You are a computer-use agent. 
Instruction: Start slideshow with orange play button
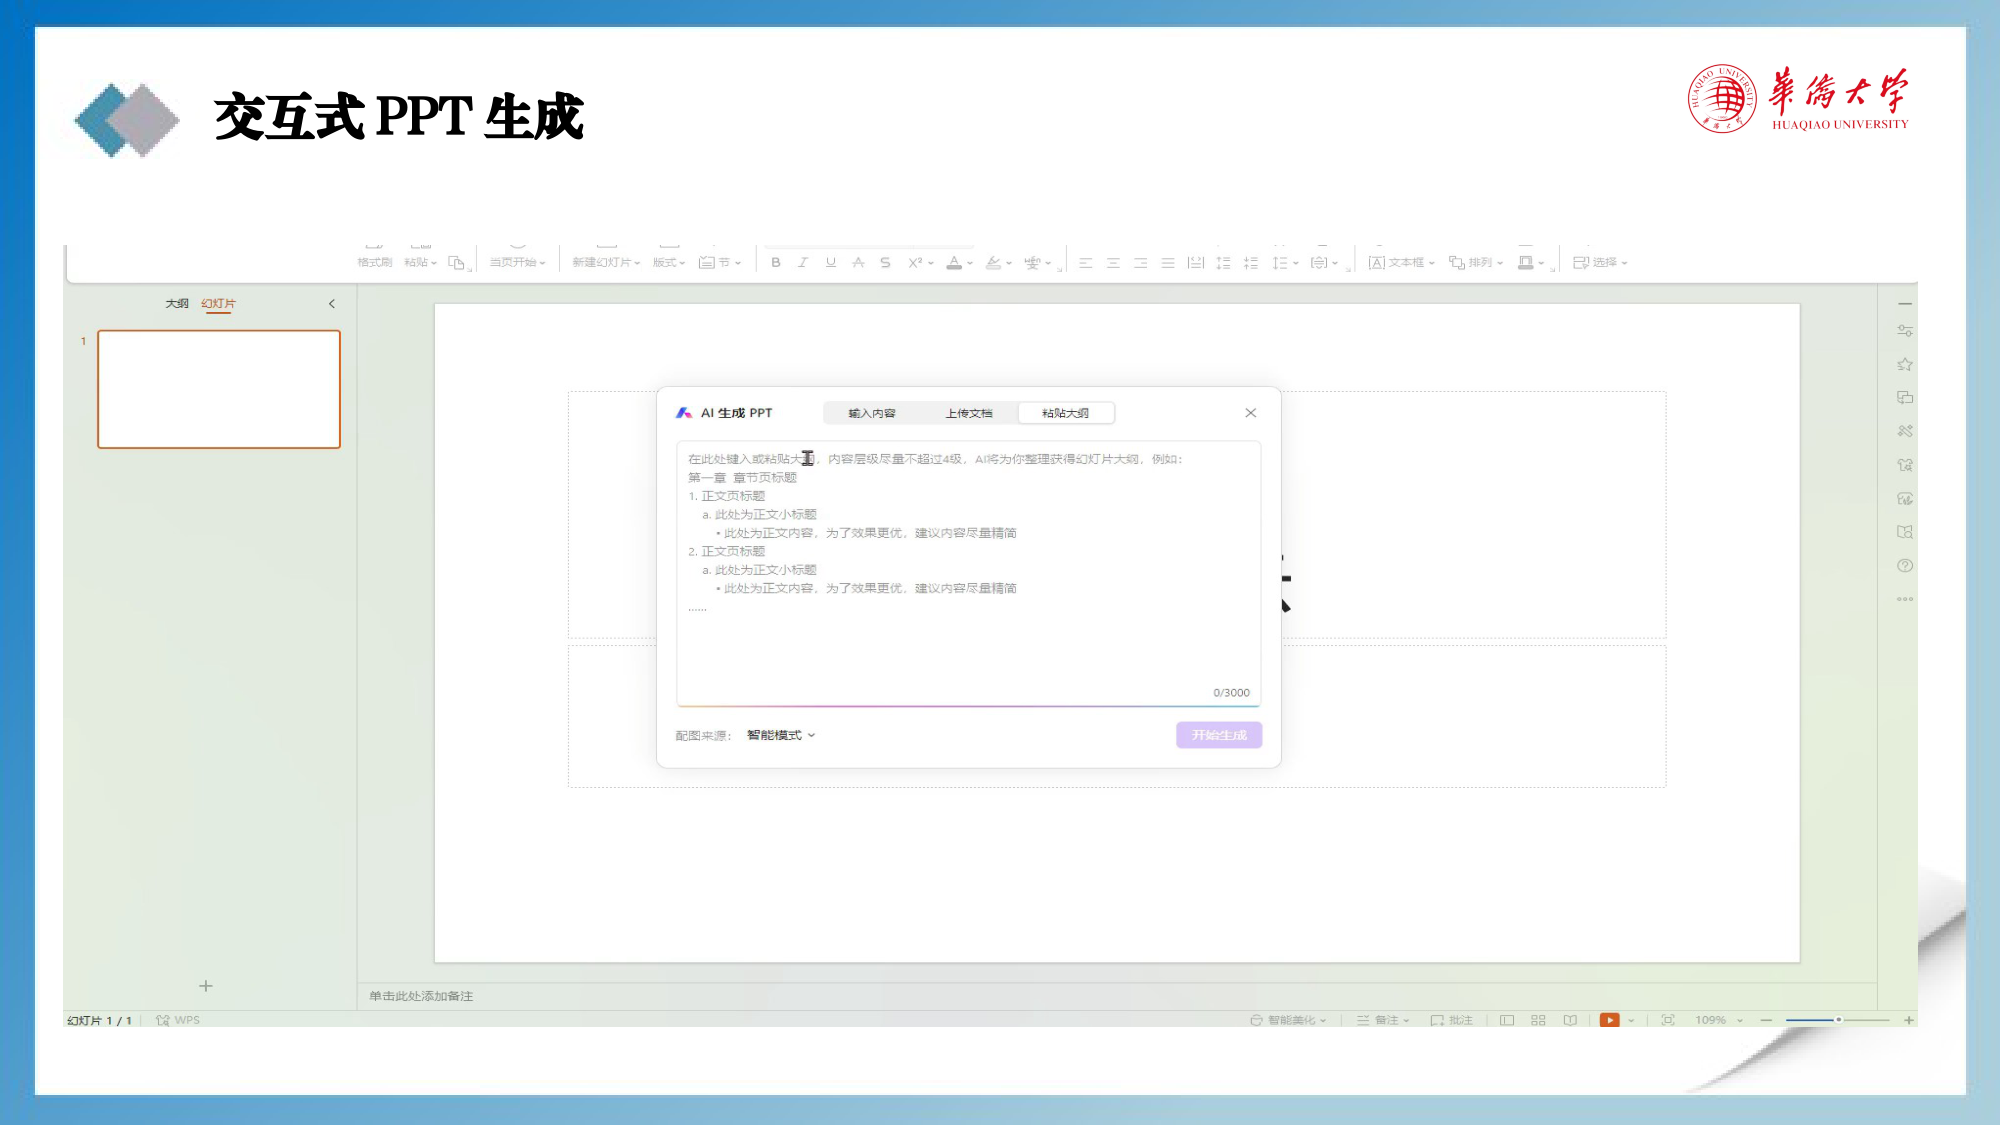(1609, 1020)
